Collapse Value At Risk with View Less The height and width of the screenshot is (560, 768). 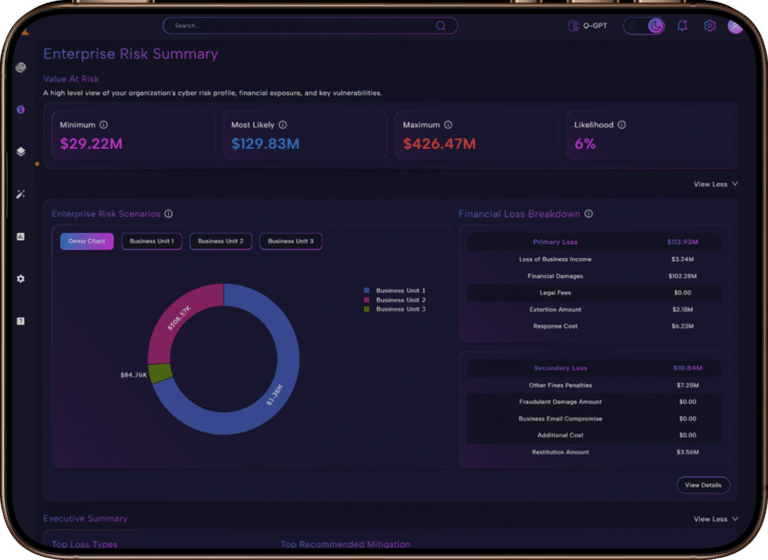(x=716, y=184)
